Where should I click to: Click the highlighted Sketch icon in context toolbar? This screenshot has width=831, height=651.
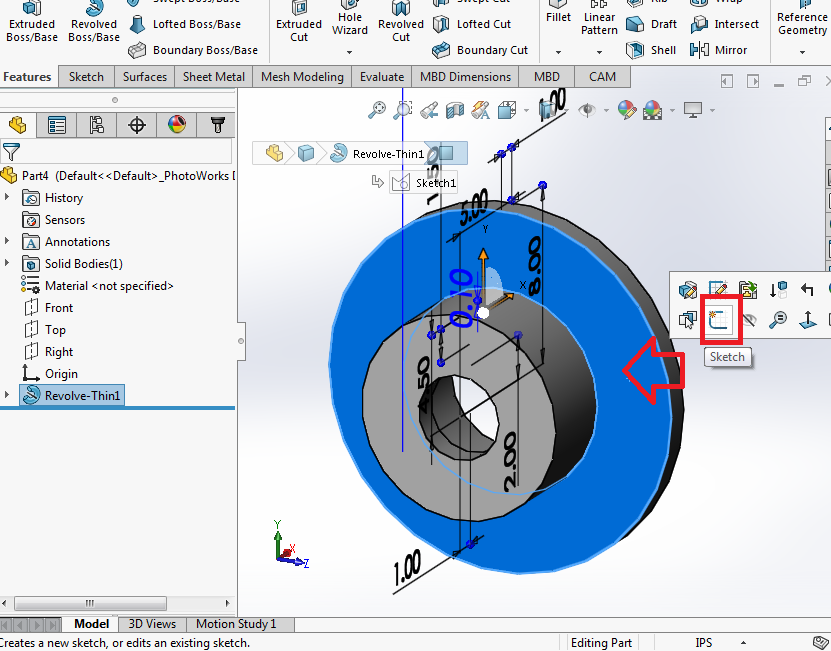[719, 318]
